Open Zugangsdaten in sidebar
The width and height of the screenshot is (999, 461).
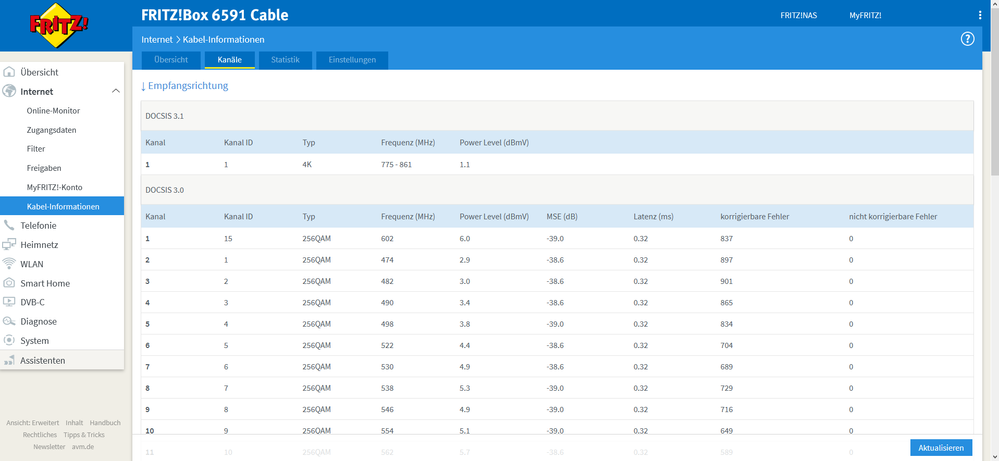[52, 129]
